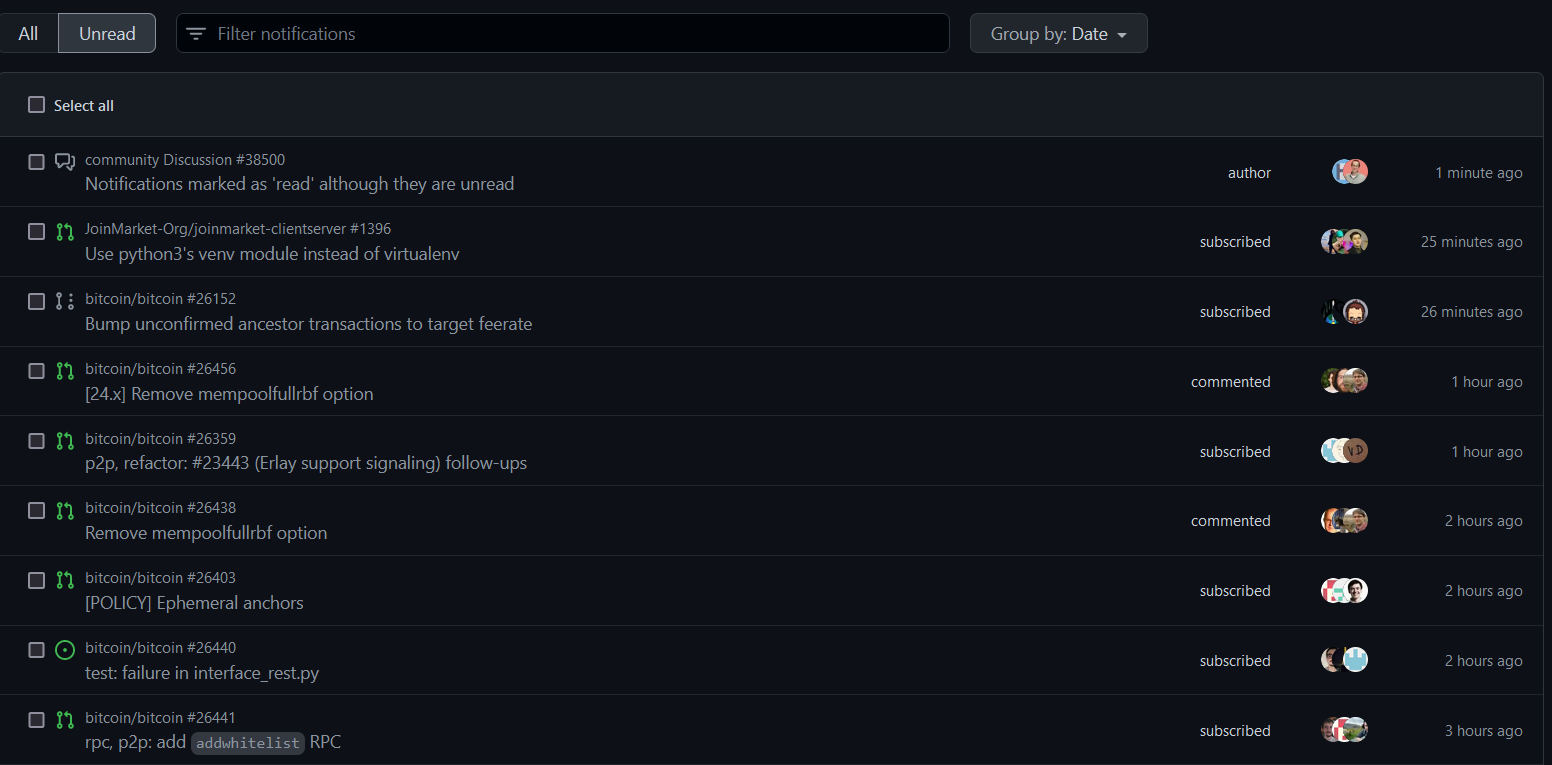Open the Group by: Date dropdown

(1058, 32)
